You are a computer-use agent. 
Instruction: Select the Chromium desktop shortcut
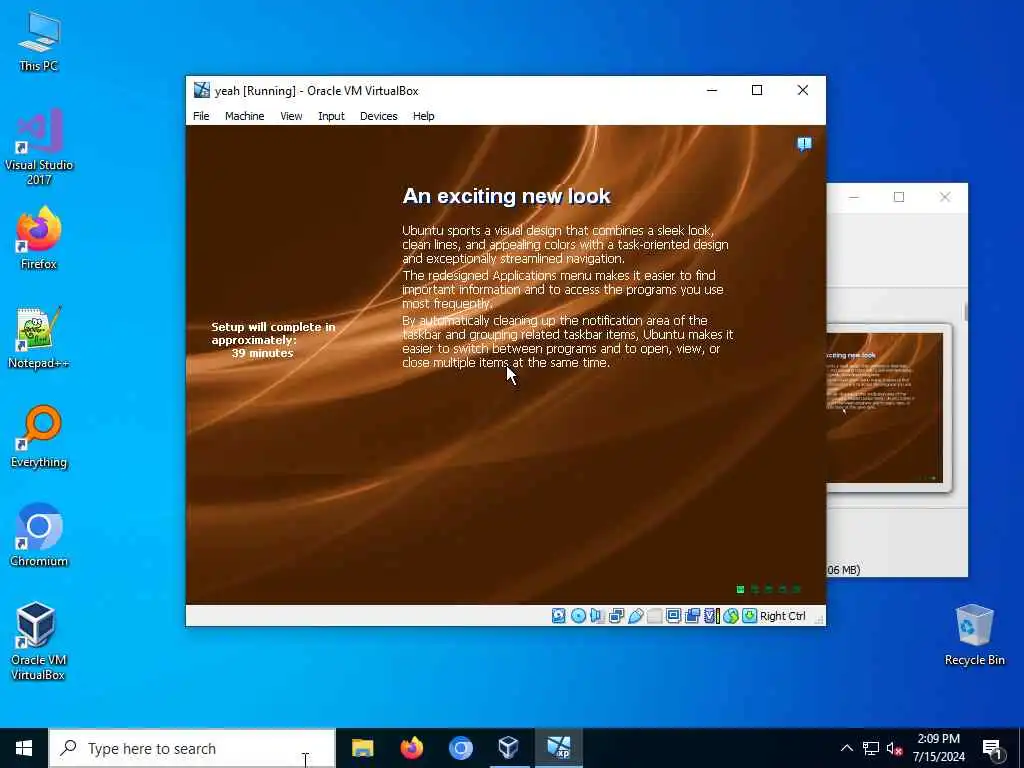click(39, 536)
